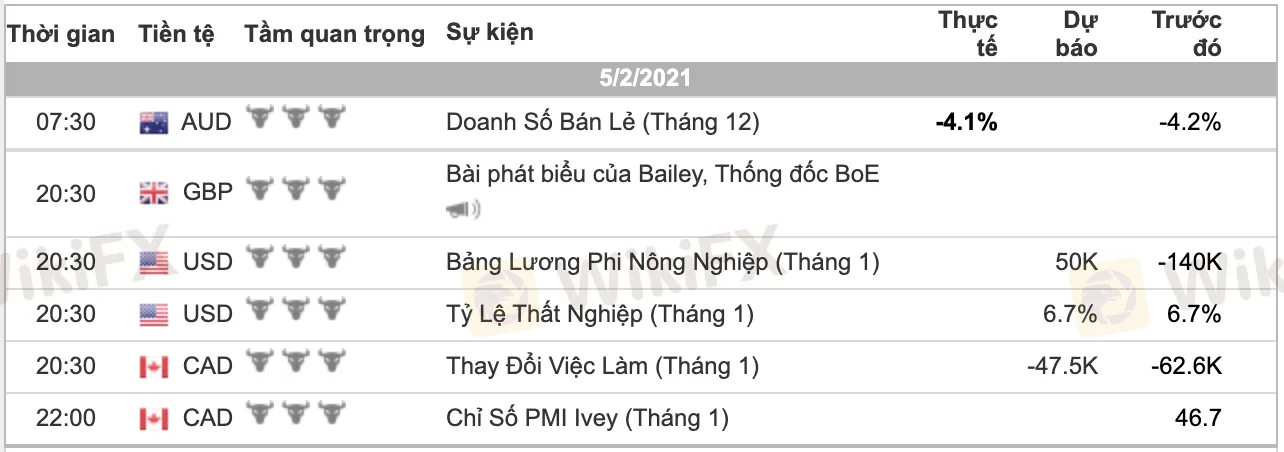Viewport: 1284px width, 452px height.
Task: Click the US flag in Nonfarm Payrolls row
Action: pyautogui.click(x=153, y=263)
